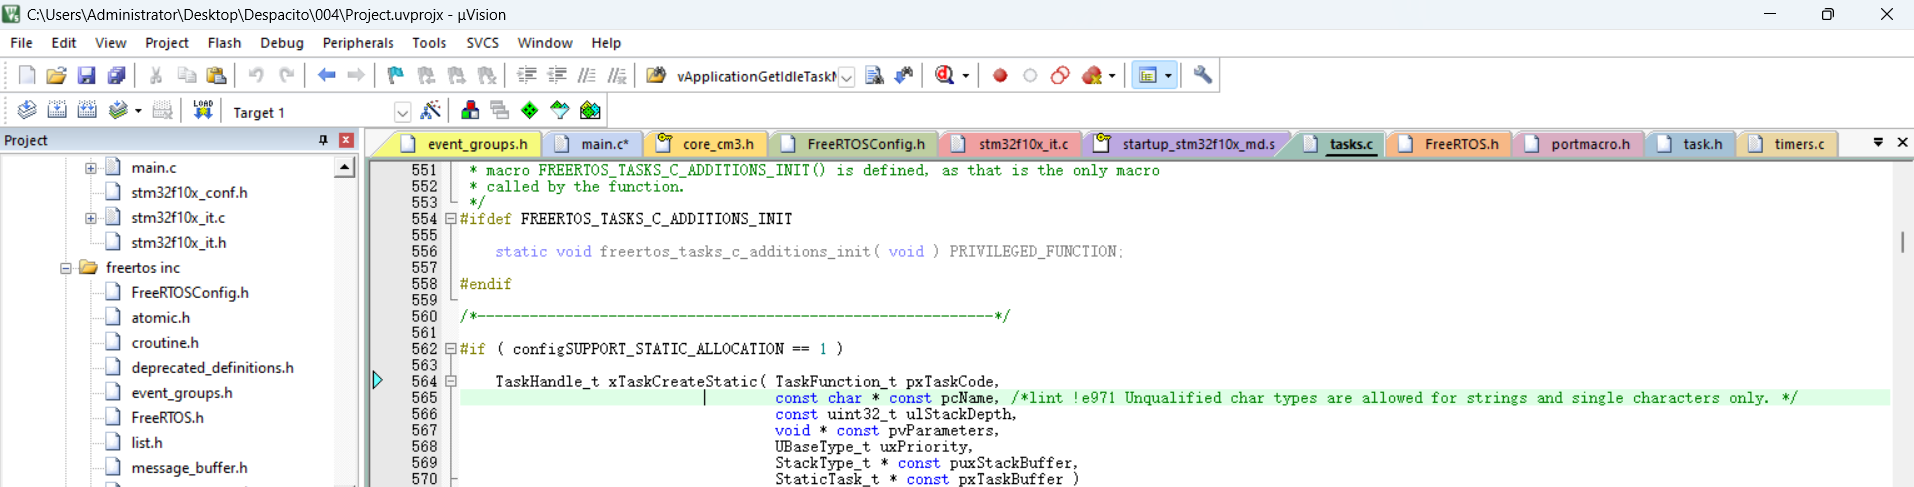Insert a breakpoint with the red circle icon

click(x=1000, y=75)
